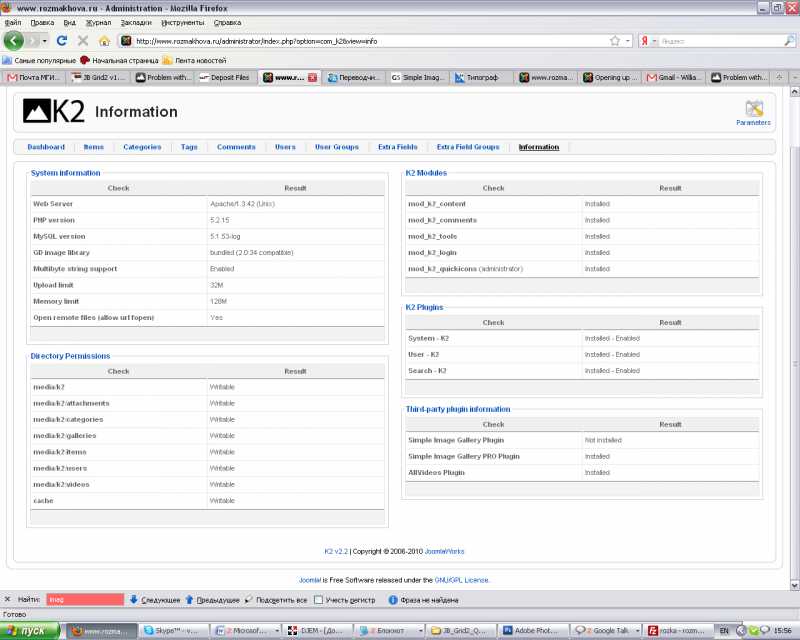800x640 pixels.
Task: Find next match with Следующее
Action: coord(155,600)
